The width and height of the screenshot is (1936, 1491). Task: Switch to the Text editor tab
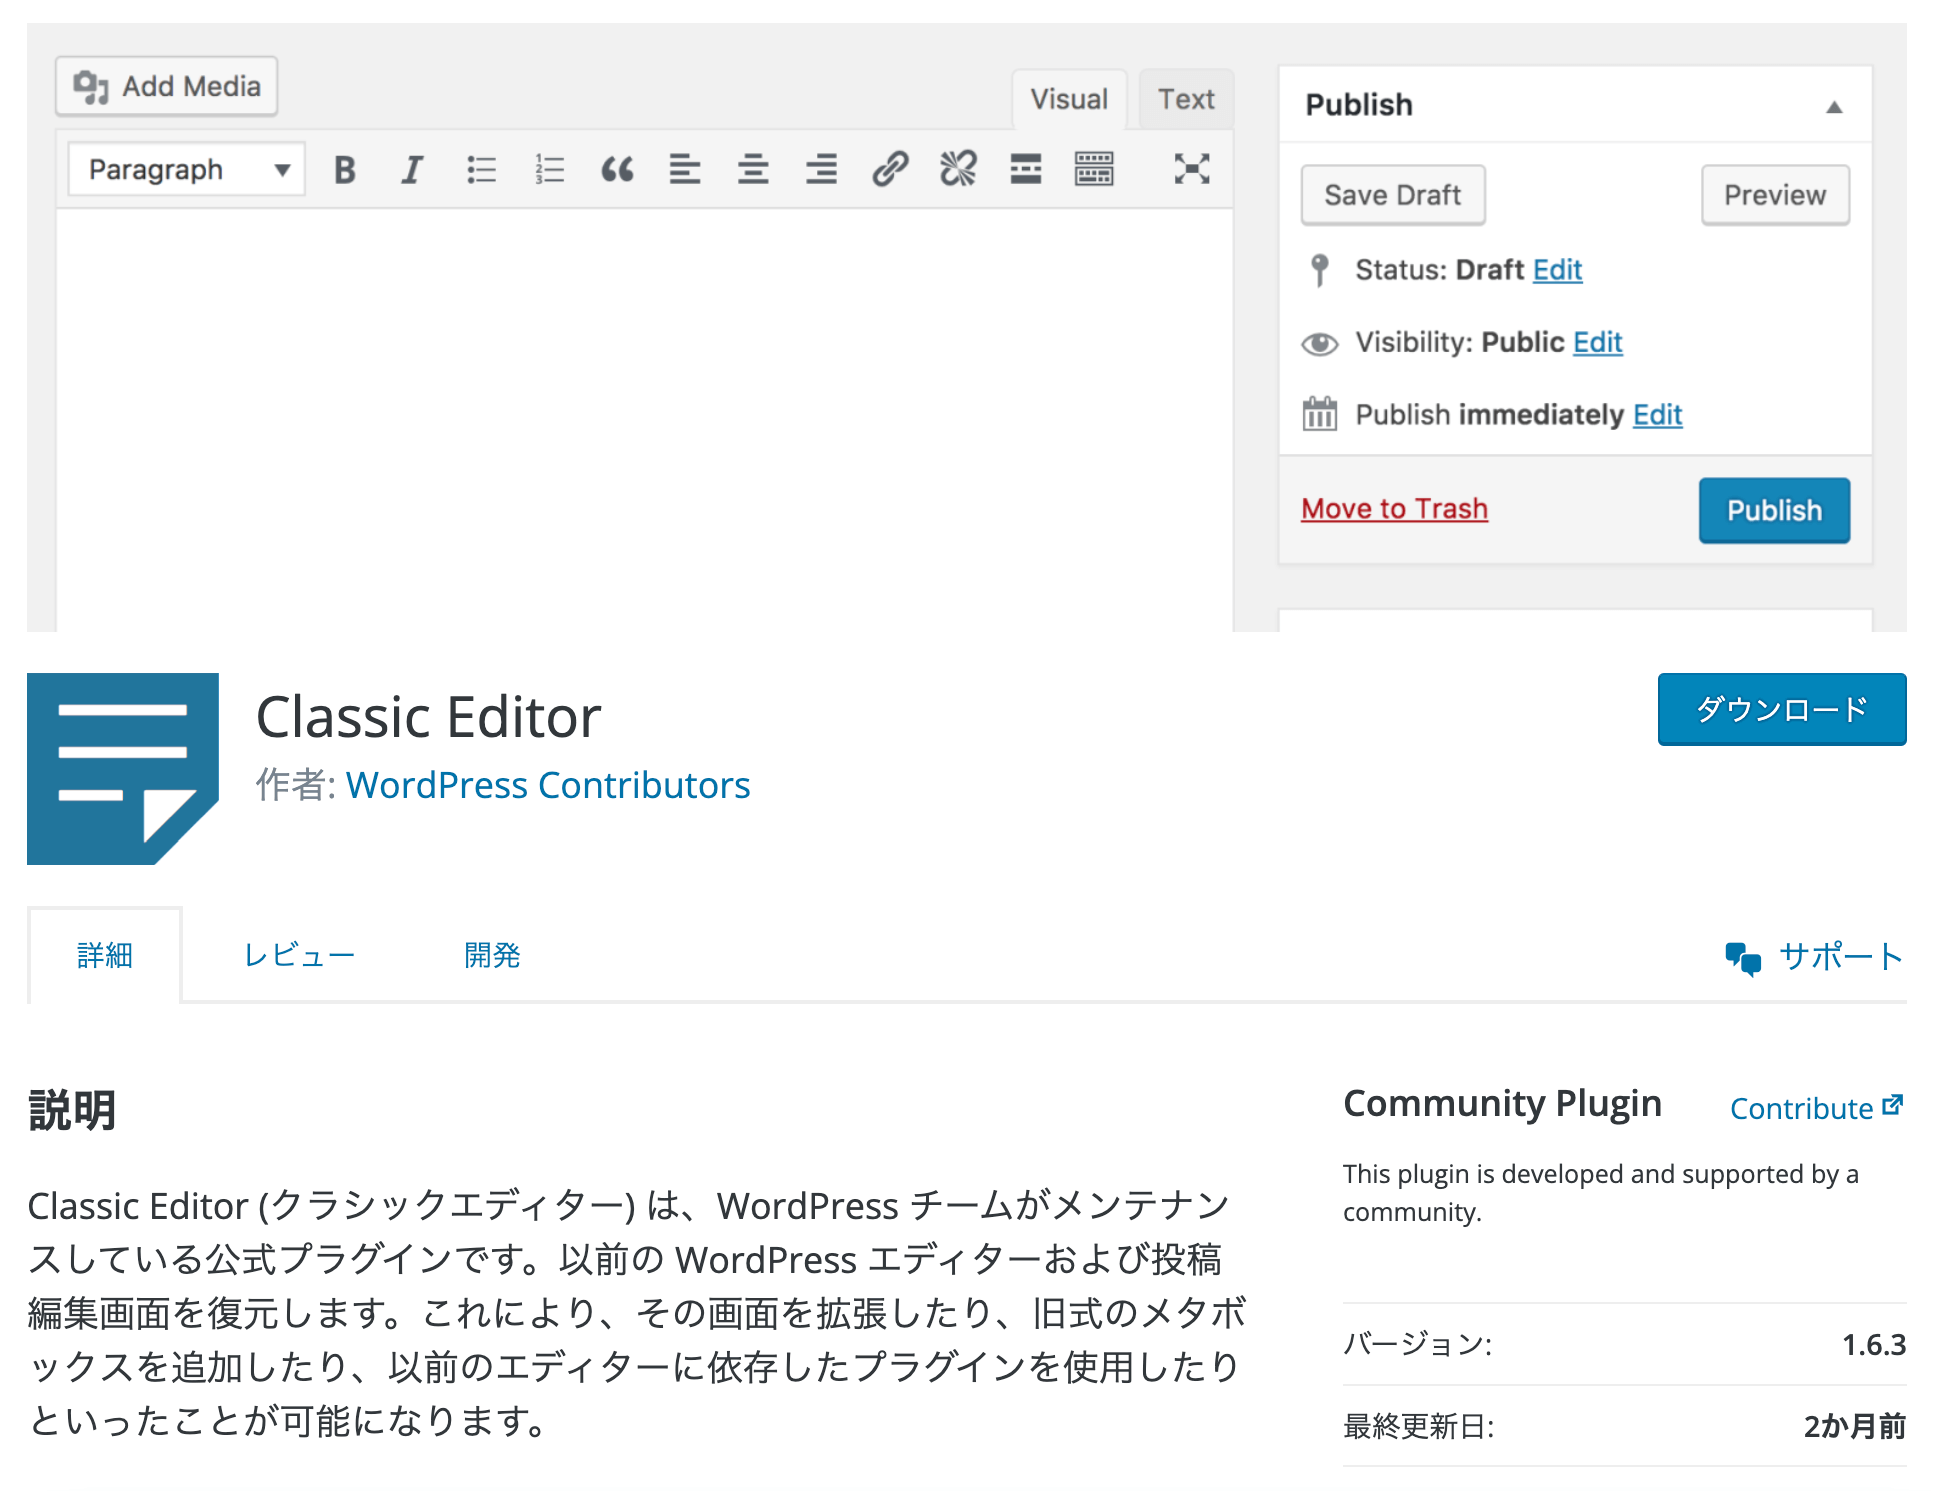[1187, 99]
